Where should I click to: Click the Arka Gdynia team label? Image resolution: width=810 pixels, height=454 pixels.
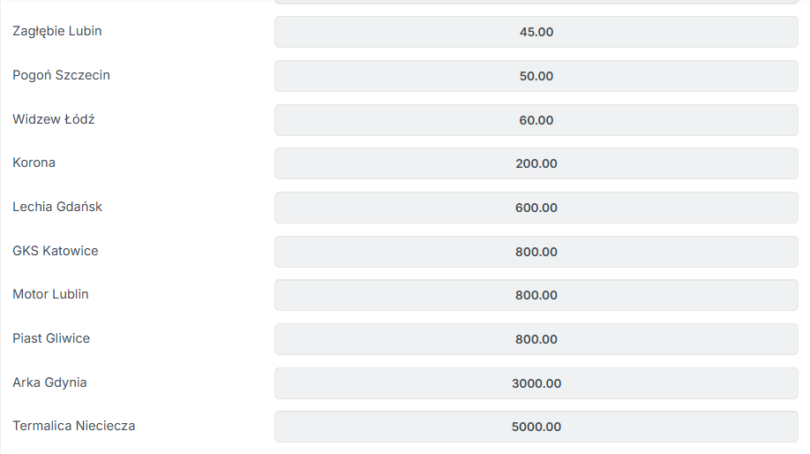point(50,383)
